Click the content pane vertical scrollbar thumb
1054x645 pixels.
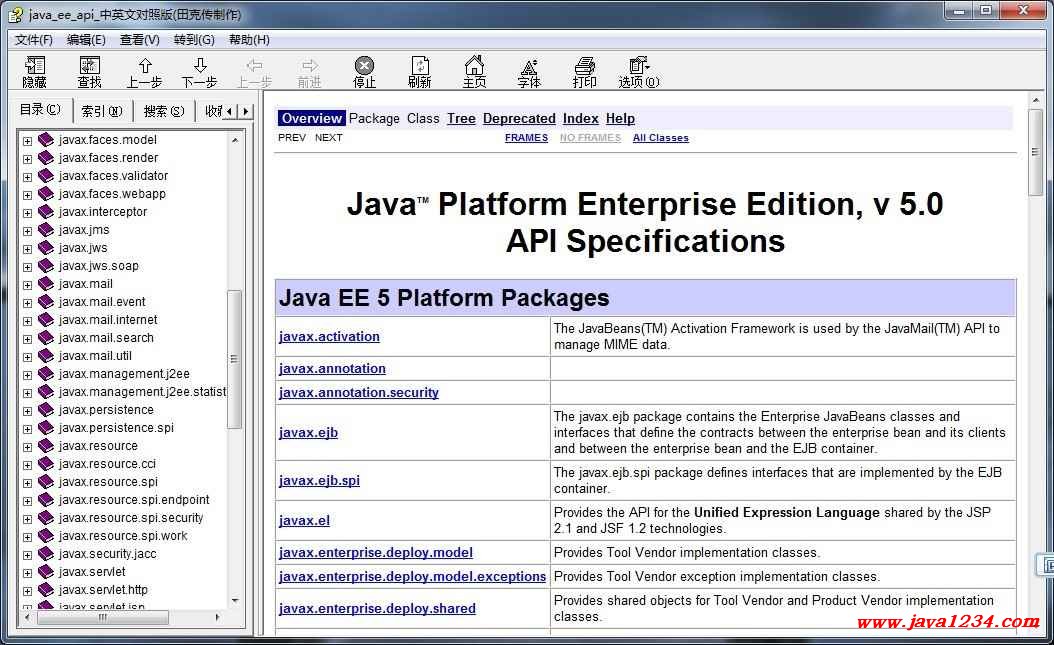[1035, 153]
